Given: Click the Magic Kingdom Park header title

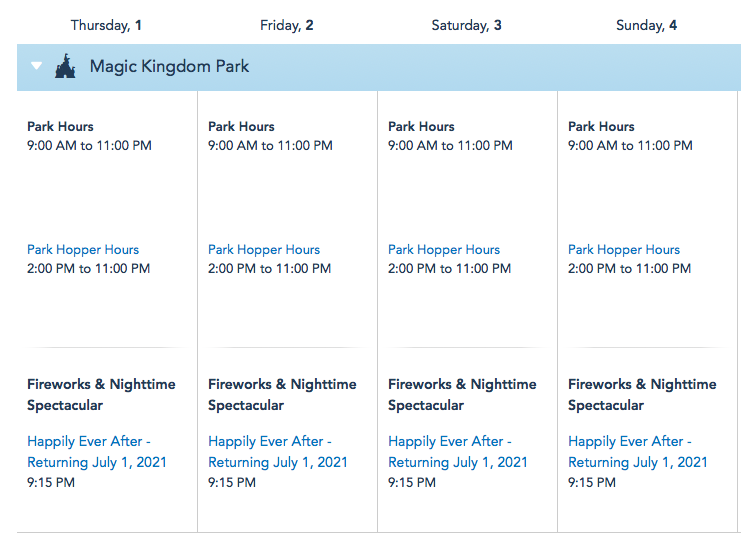Looking at the screenshot, I should [x=169, y=67].
